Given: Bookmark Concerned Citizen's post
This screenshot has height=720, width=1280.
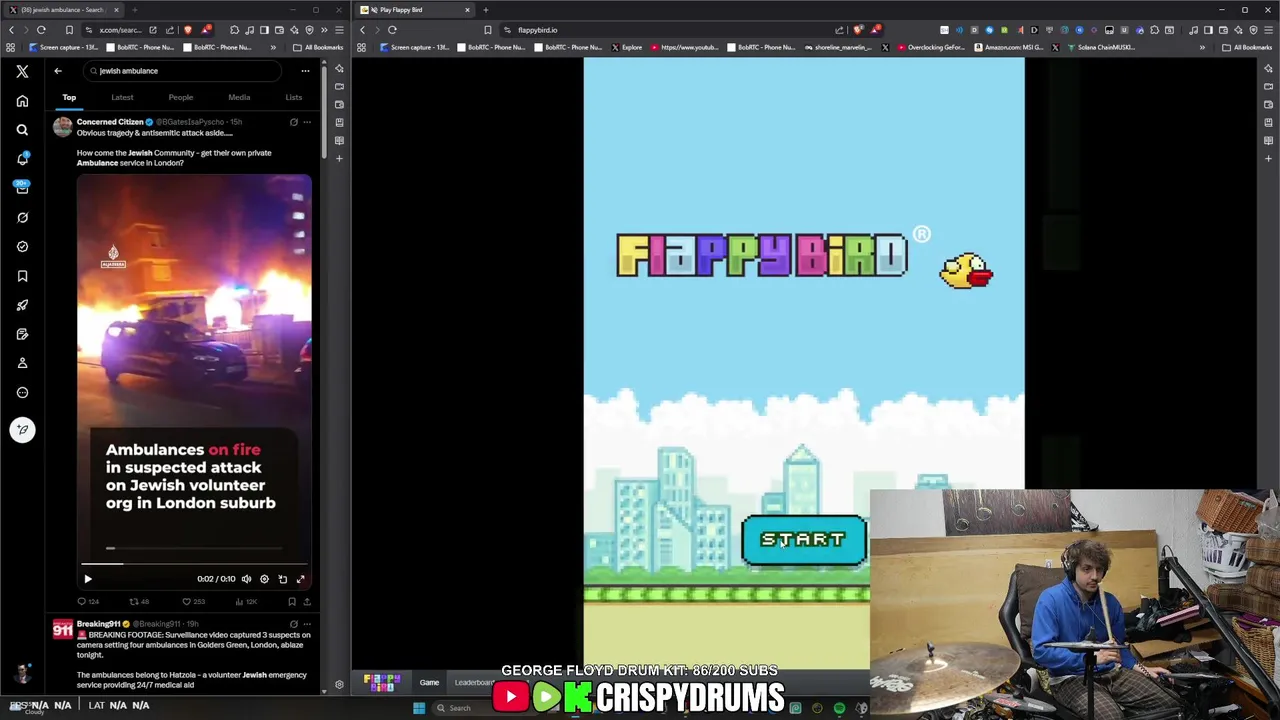Looking at the screenshot, I should coord(292,601).
